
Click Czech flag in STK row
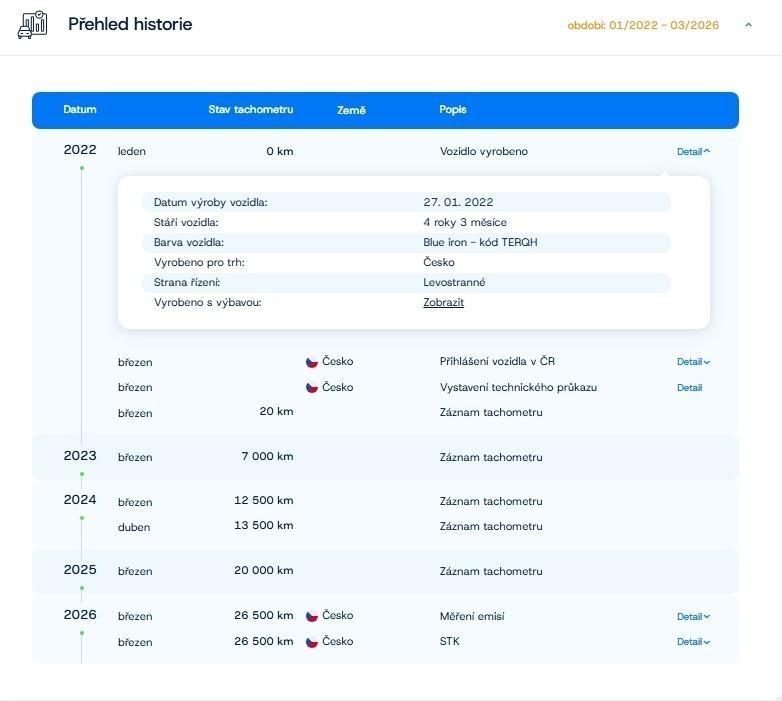pyautogui.click(x=312, y=642)
